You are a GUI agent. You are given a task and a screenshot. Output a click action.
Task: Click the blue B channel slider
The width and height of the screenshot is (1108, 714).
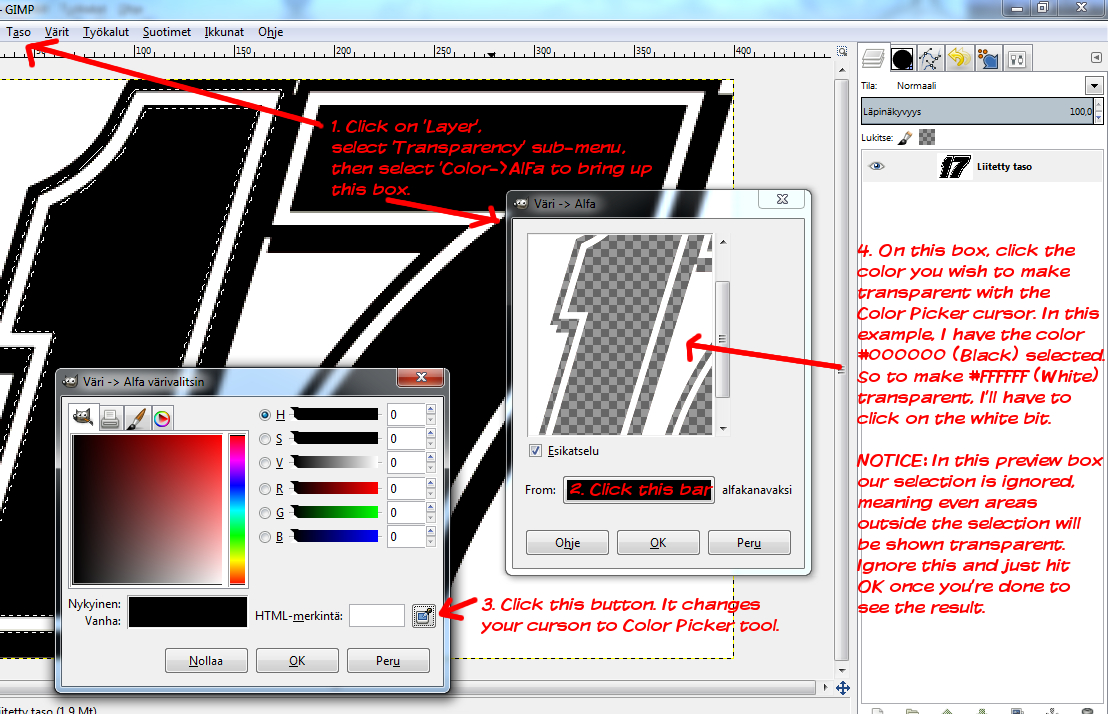tap(336, 537)
